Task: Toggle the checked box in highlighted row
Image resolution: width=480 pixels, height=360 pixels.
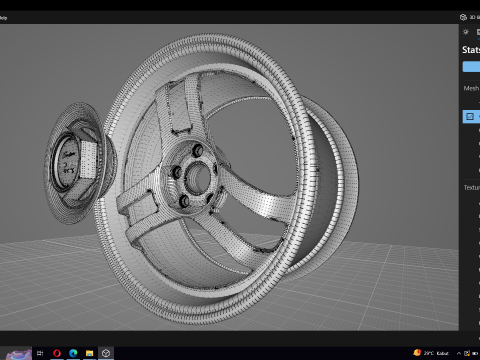Action: pyautogui.click(x=470, y=117)
